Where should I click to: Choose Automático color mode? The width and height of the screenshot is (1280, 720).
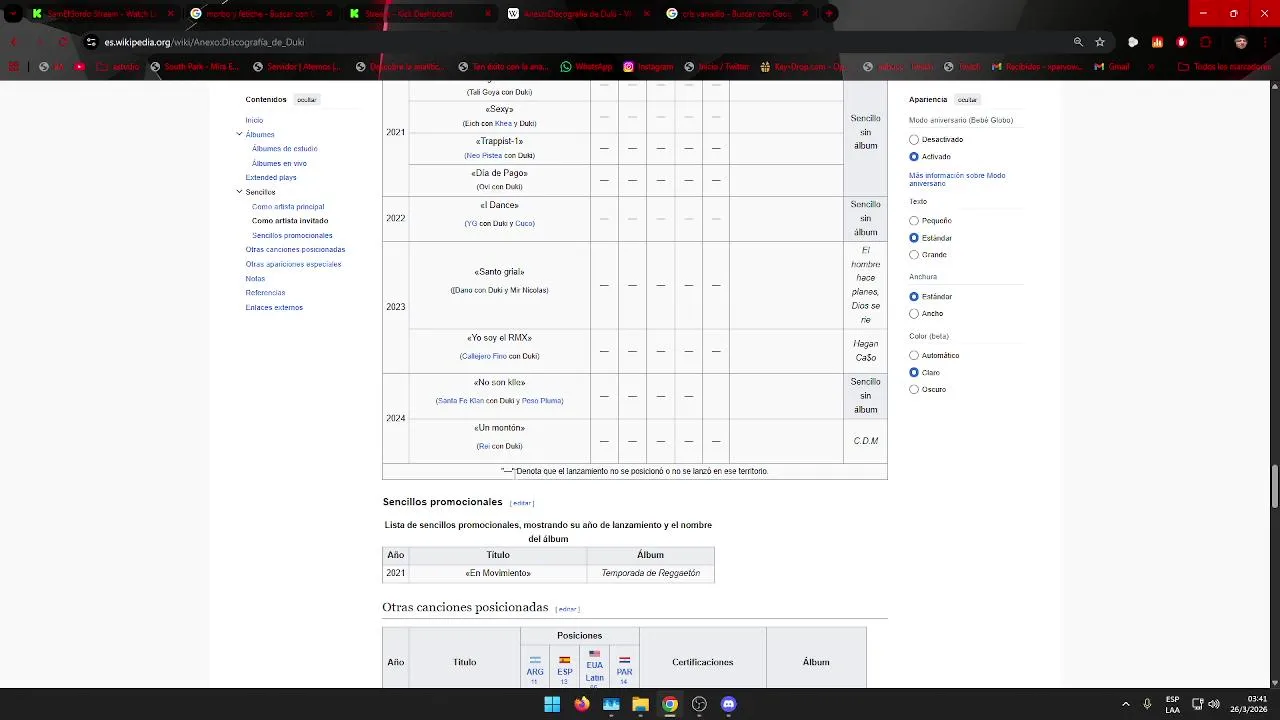(914, 356)
